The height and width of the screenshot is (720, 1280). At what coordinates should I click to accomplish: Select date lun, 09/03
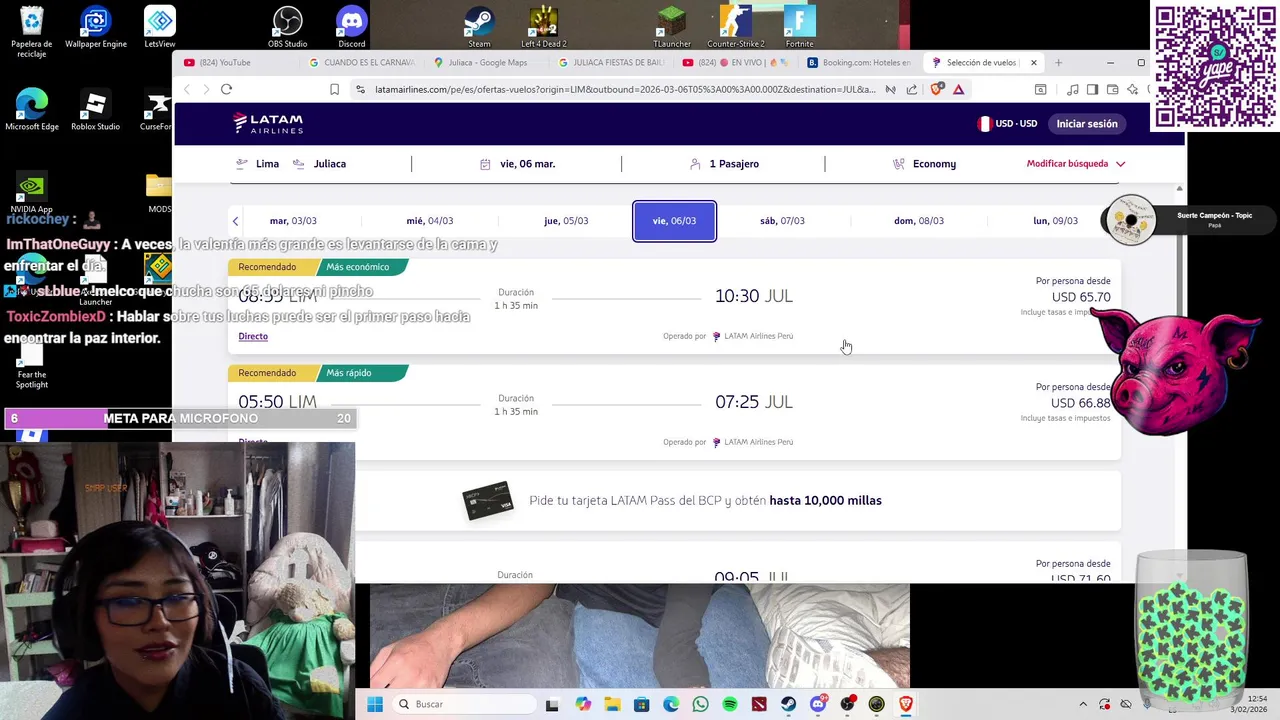point(1055,221)
